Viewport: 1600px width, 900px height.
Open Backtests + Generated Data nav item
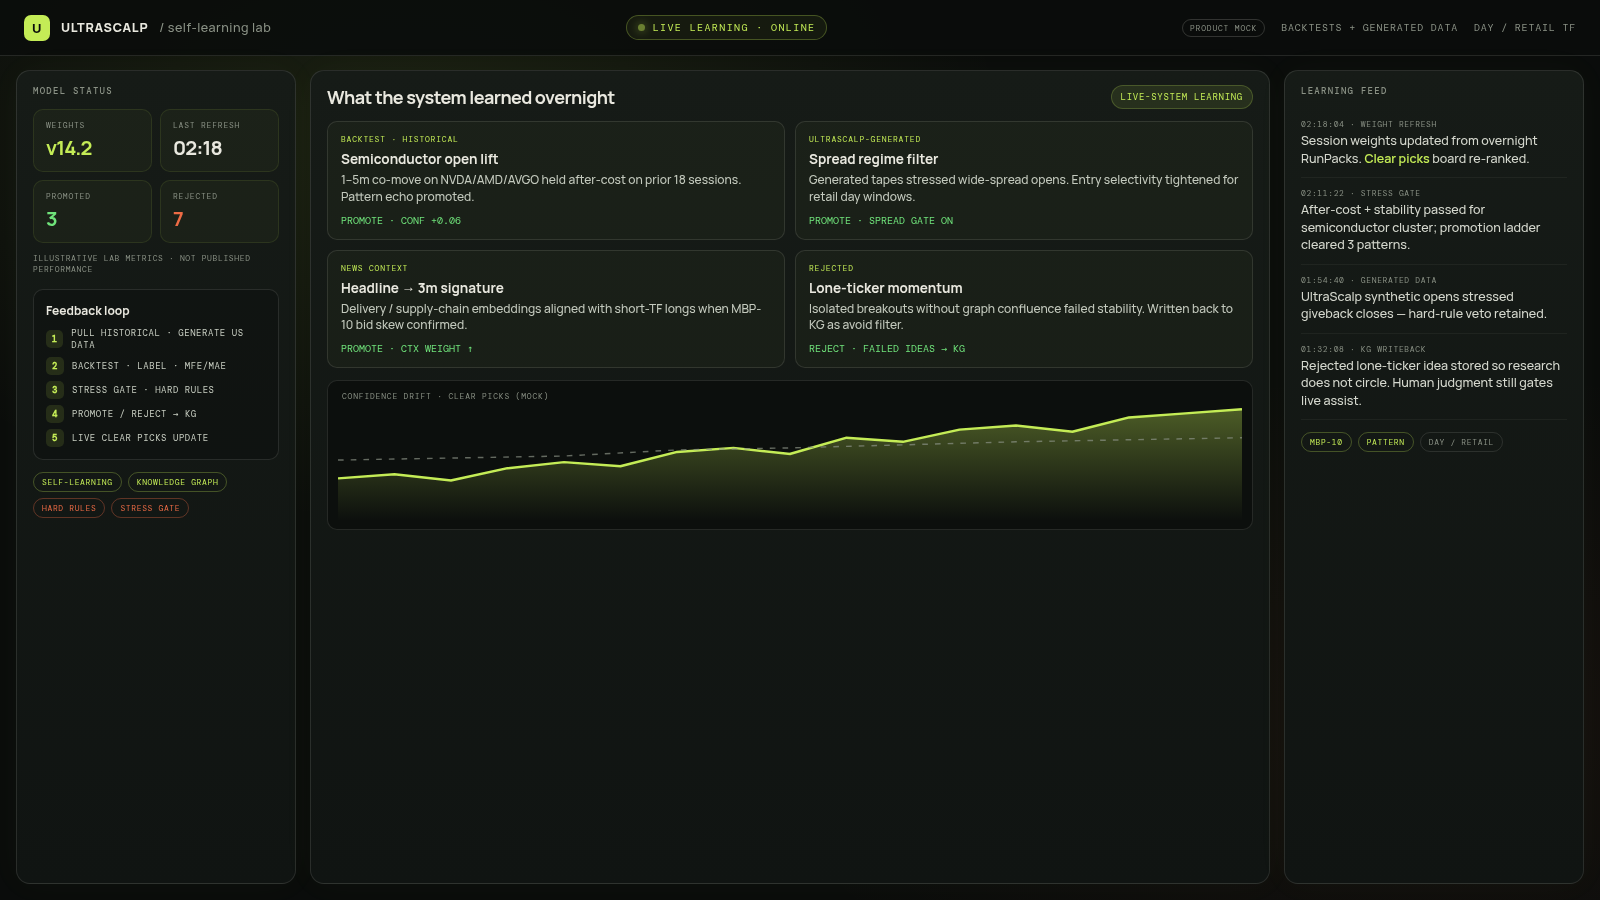click(1369, 28)
